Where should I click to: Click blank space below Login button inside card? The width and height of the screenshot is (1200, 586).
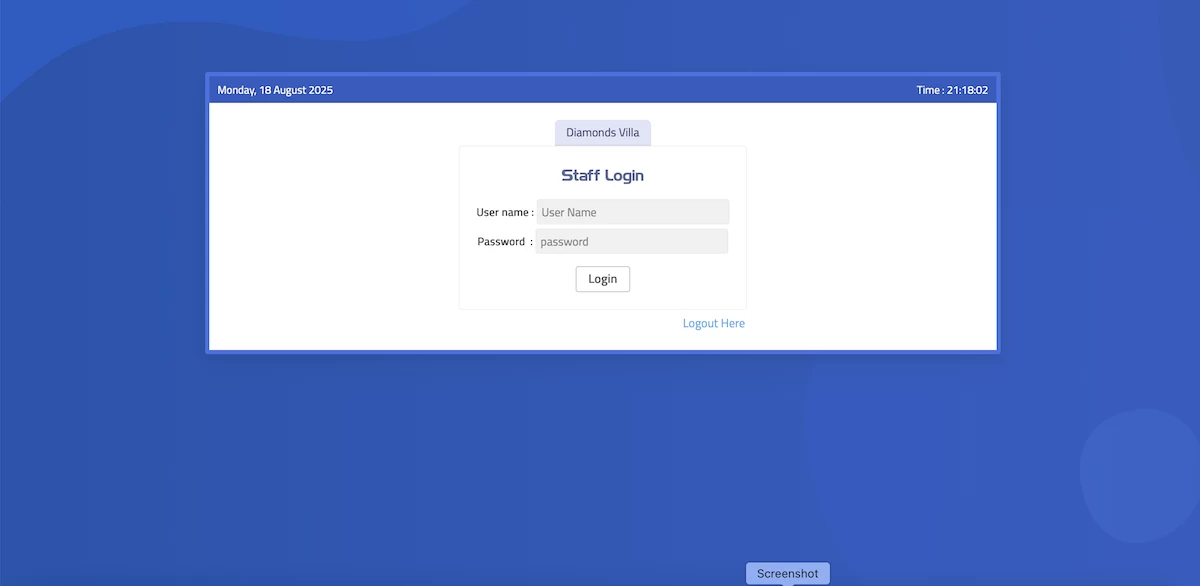(x=602, y=300)
